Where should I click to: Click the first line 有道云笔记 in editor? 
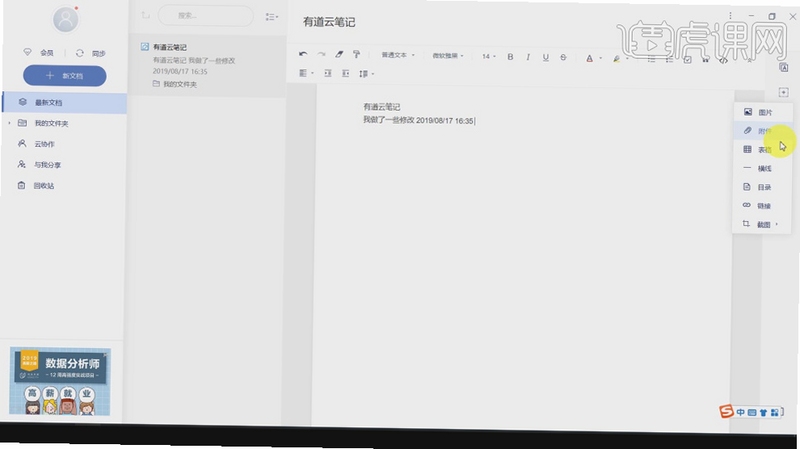pos(382,107)
